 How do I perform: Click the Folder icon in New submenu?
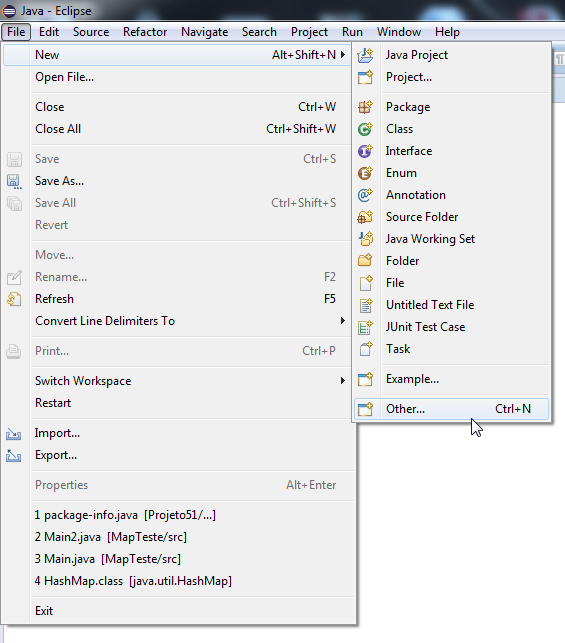click(x=365, y=261)
